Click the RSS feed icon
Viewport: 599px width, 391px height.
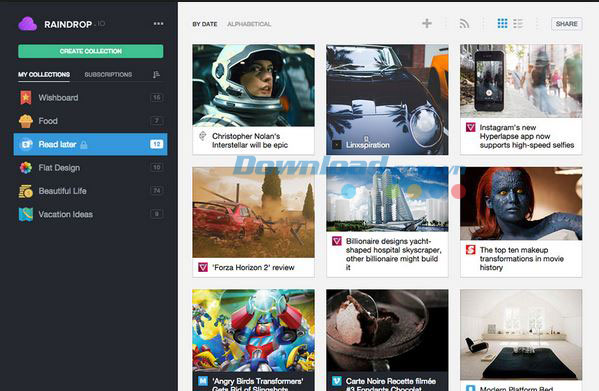click(464, 24)
